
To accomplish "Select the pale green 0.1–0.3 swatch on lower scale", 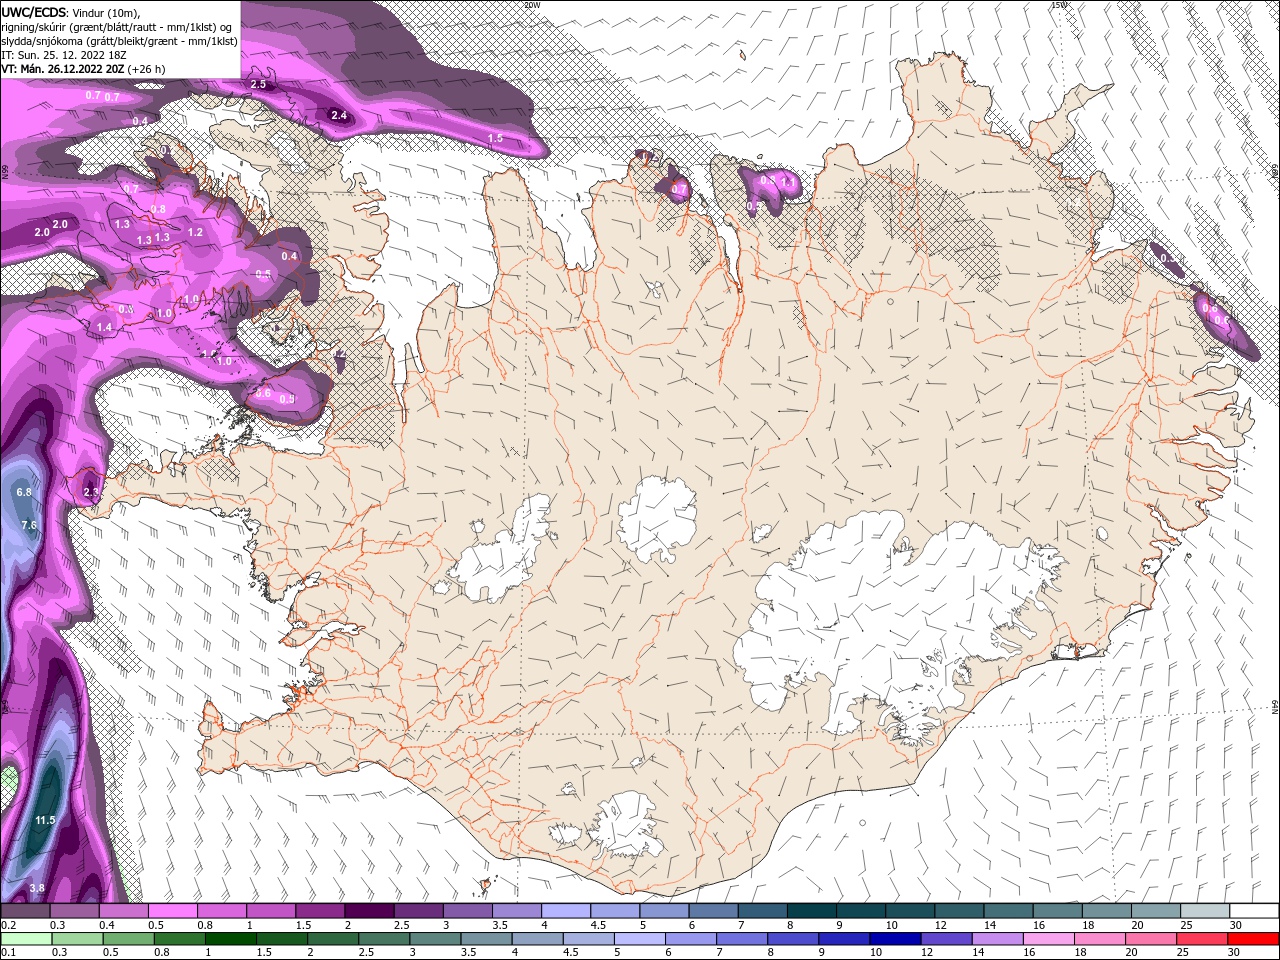I will 25,939.
